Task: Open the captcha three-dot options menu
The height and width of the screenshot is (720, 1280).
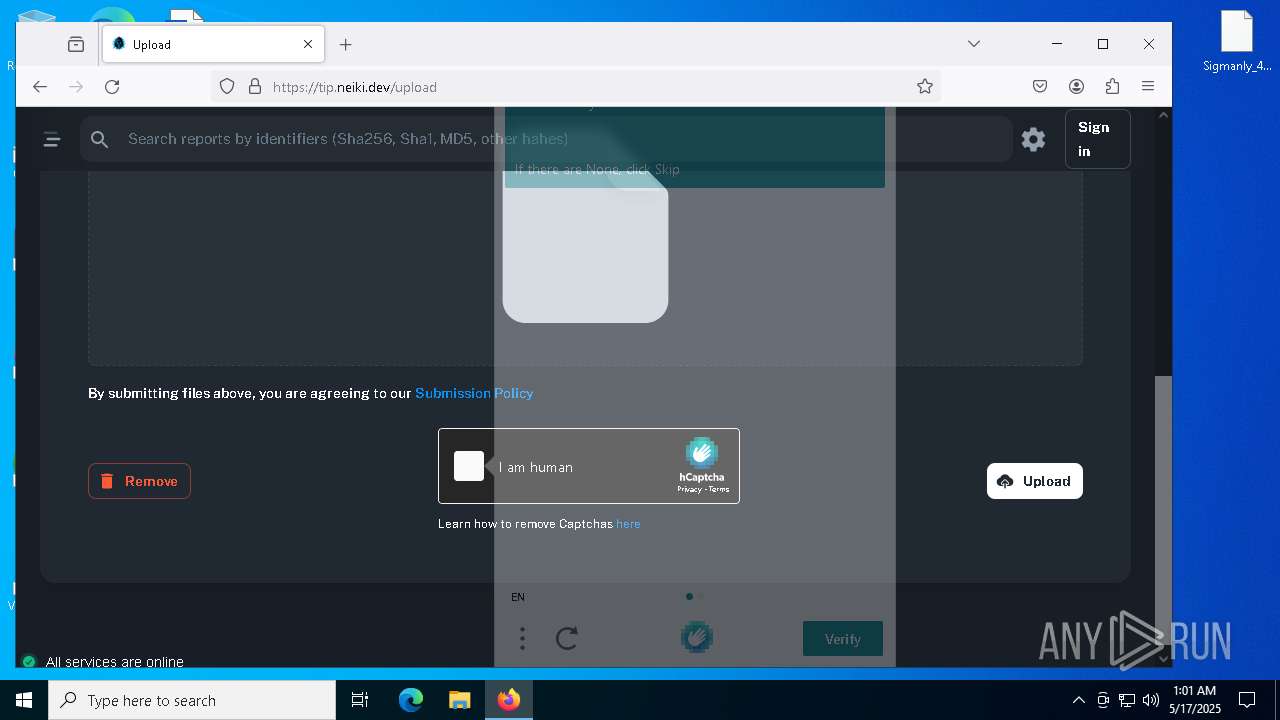Action: (522, 638)
